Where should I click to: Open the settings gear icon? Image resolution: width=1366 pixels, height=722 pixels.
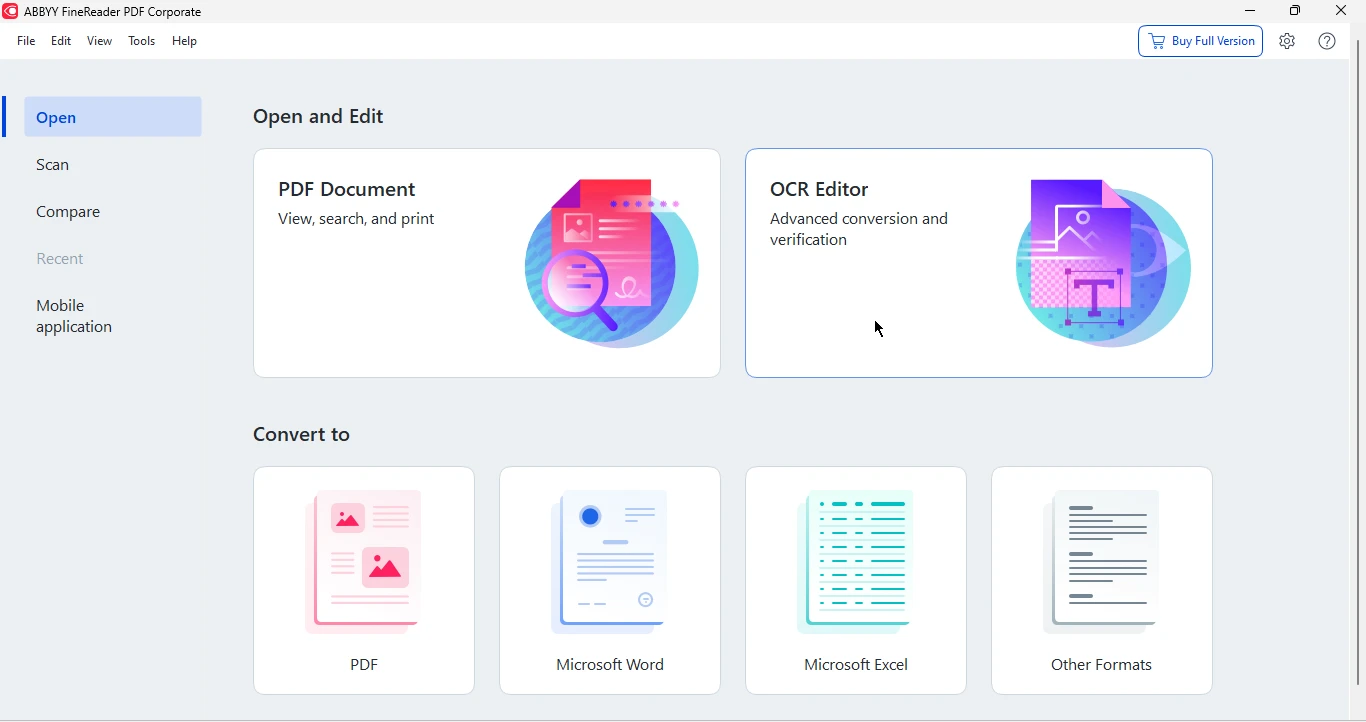(1287, 42)
